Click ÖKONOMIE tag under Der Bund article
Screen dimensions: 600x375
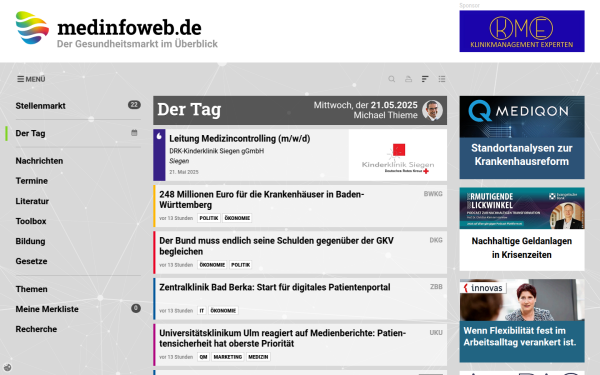point(212,265)
